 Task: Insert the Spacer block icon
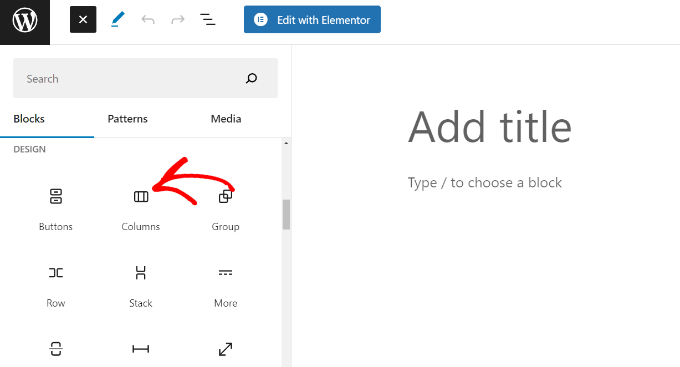(226, 349)
